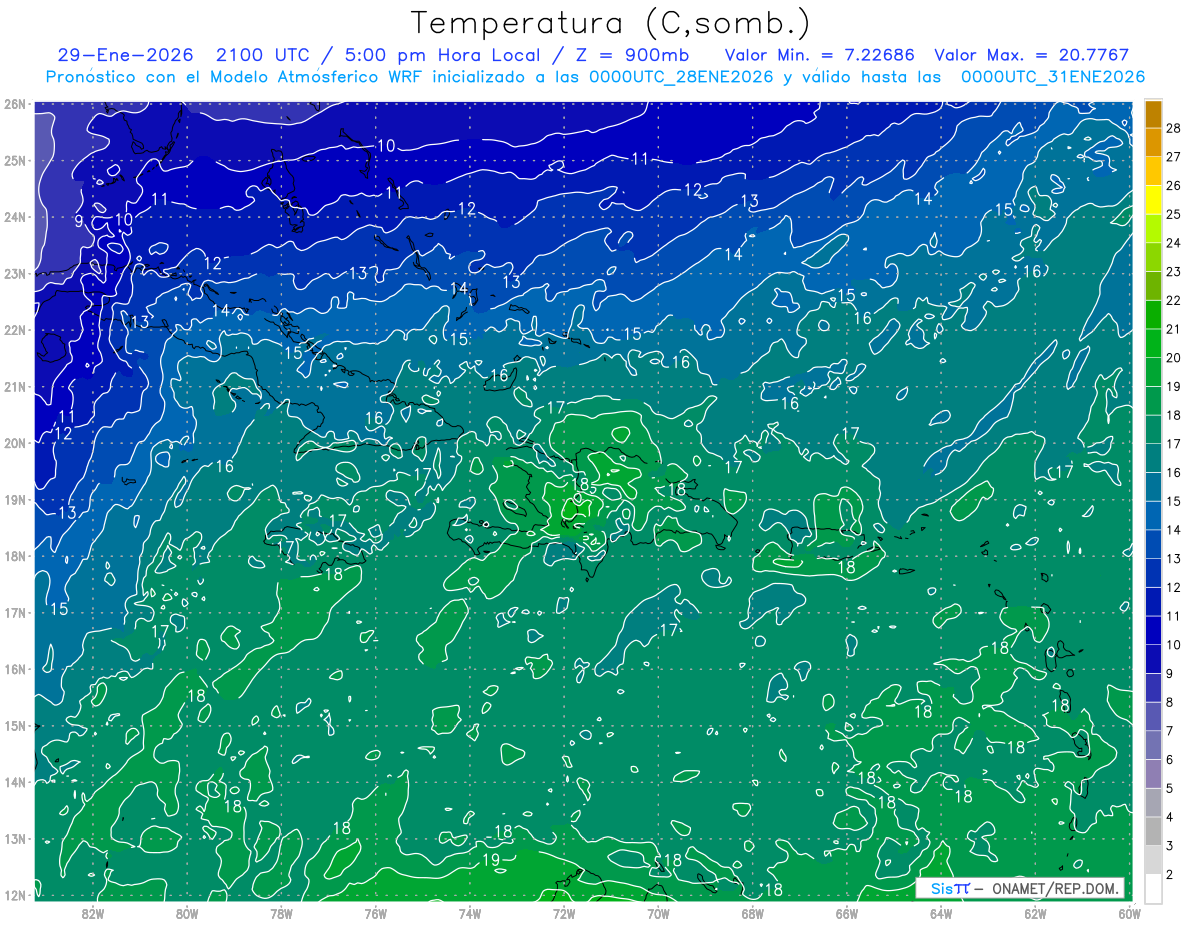Click longitude axis label "62W"
This screenshot has width=1200, height=927.
(1035, 913)
